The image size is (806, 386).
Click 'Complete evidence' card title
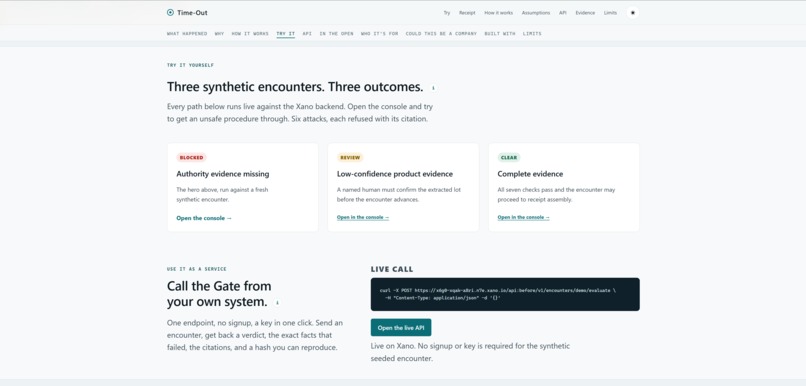coord(530,174)
